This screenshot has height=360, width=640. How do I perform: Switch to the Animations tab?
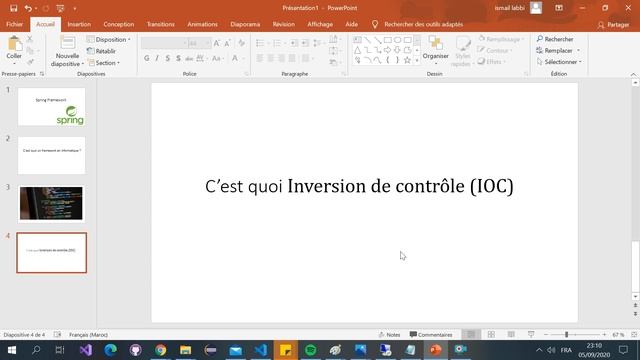pos(202,24)
